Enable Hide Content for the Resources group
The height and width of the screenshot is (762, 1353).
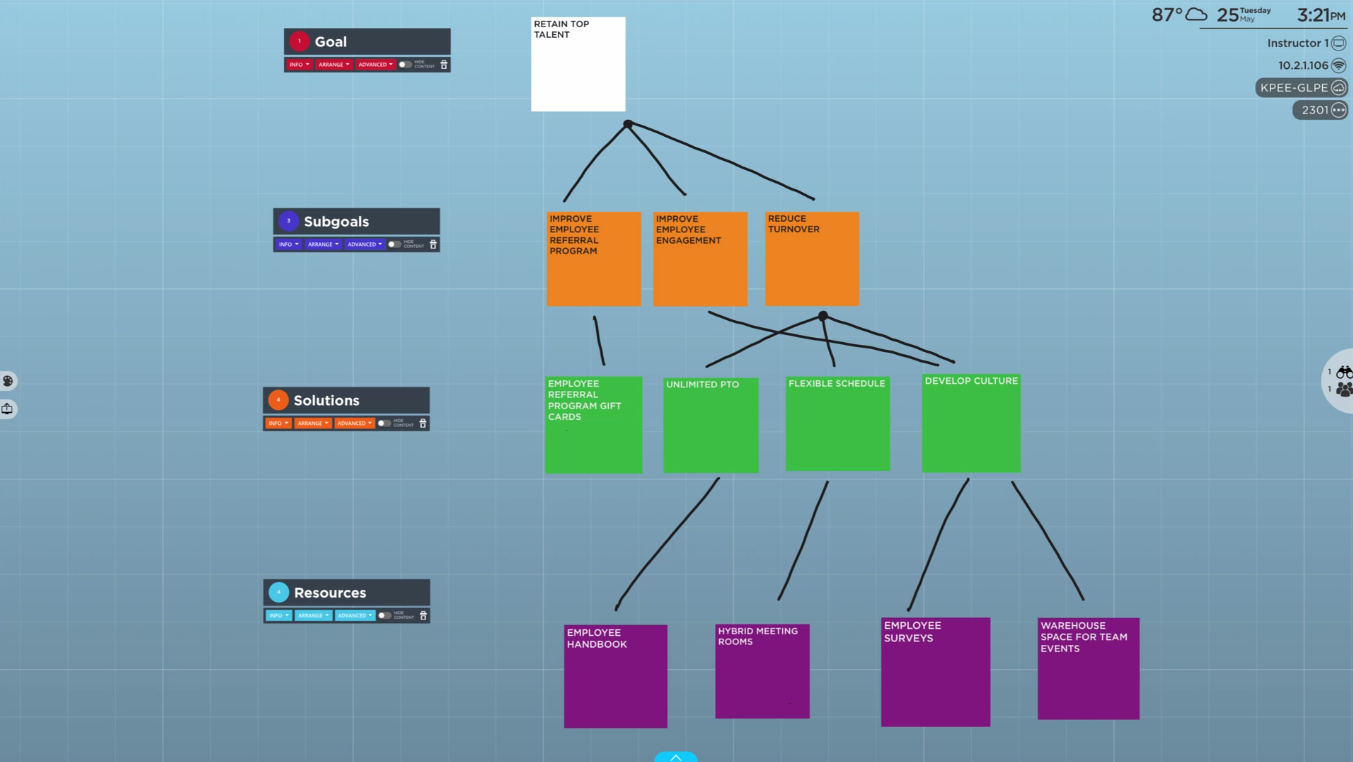[384, 615]
